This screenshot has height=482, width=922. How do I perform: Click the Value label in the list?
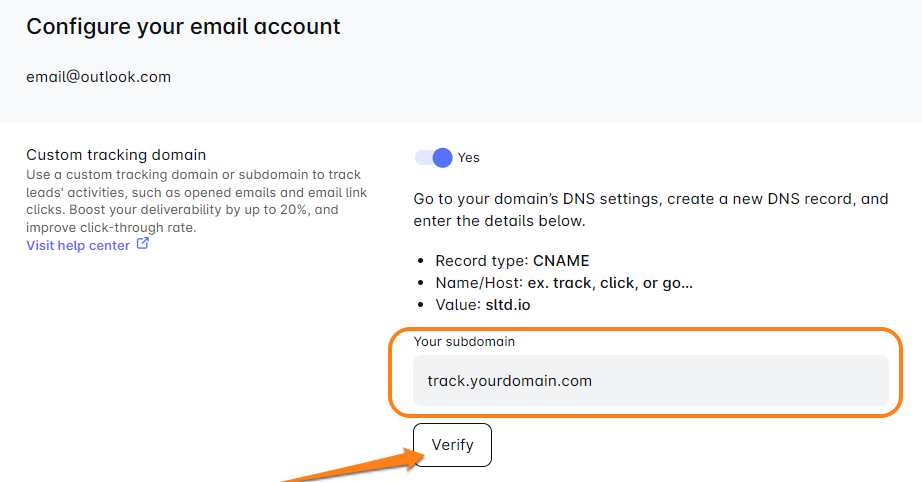coord(458,305)
